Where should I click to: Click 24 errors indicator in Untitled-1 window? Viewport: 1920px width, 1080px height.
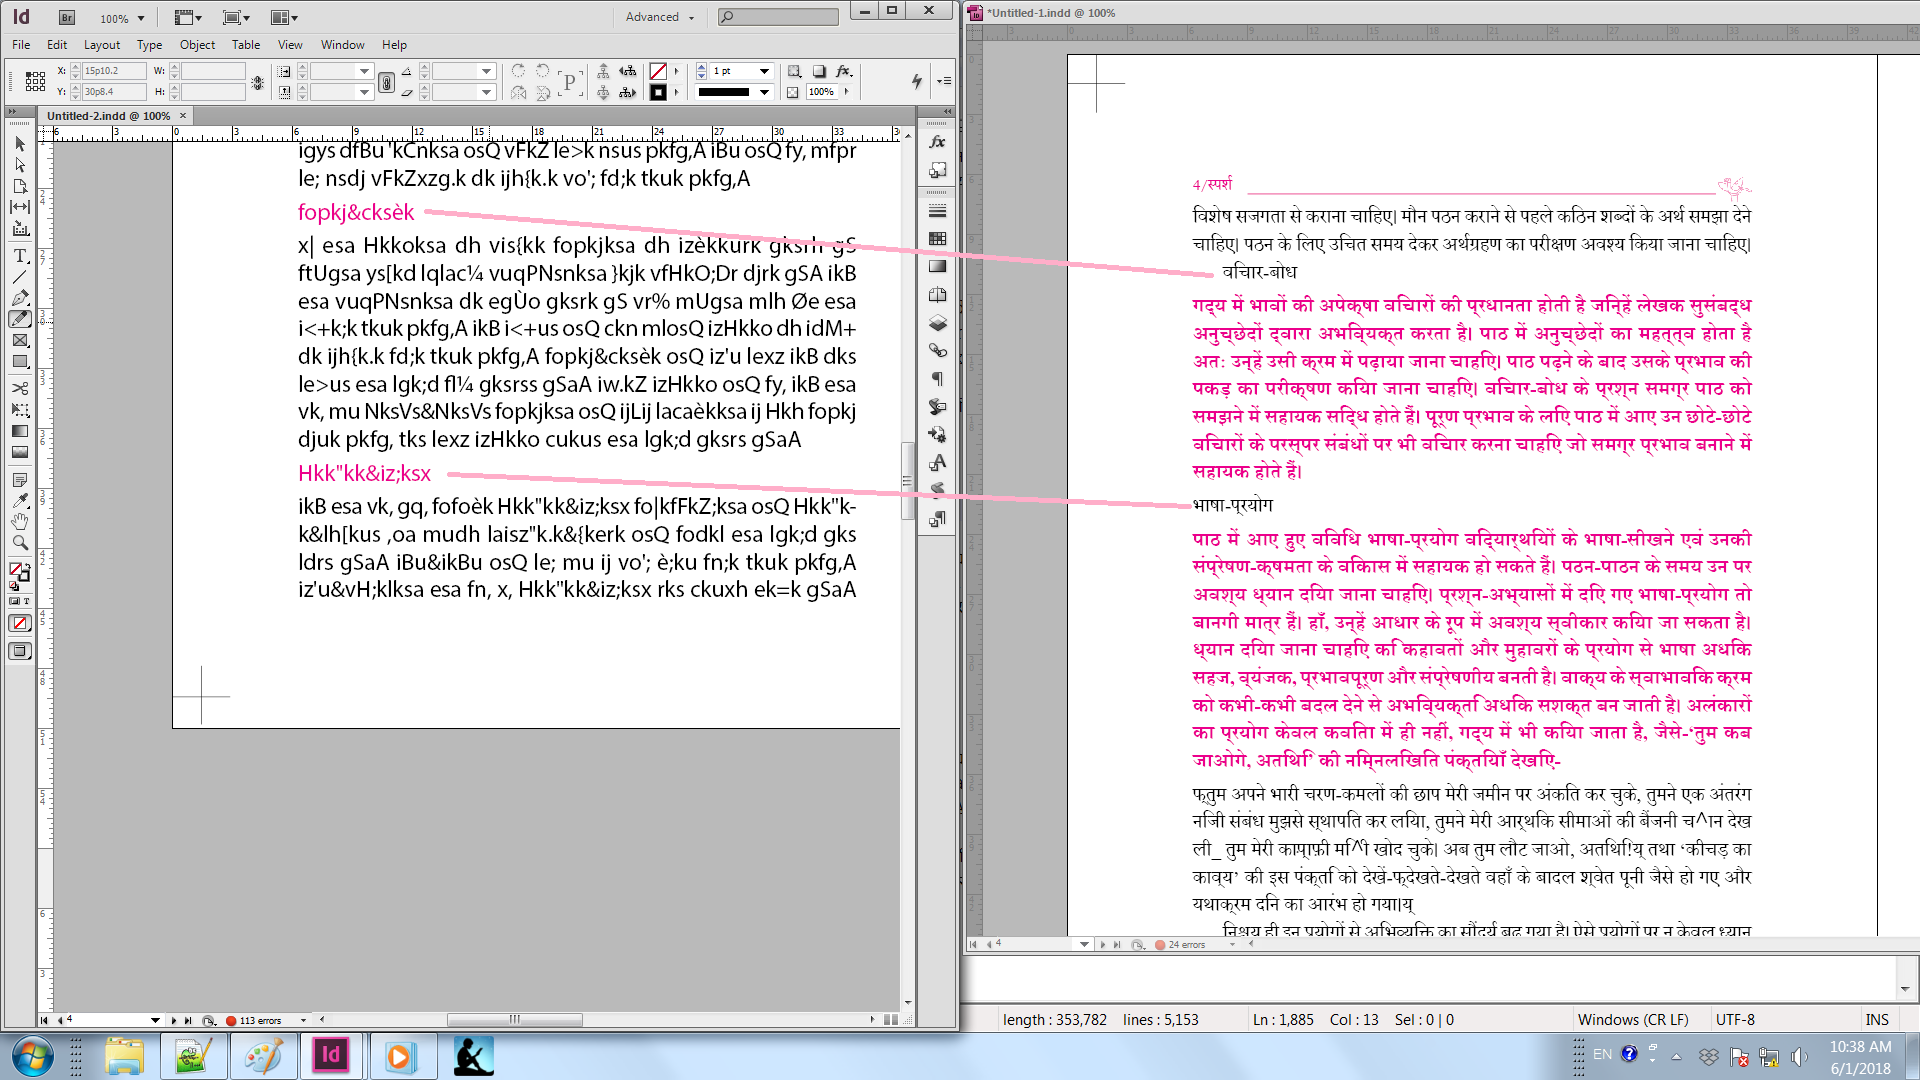(1180, 944)
